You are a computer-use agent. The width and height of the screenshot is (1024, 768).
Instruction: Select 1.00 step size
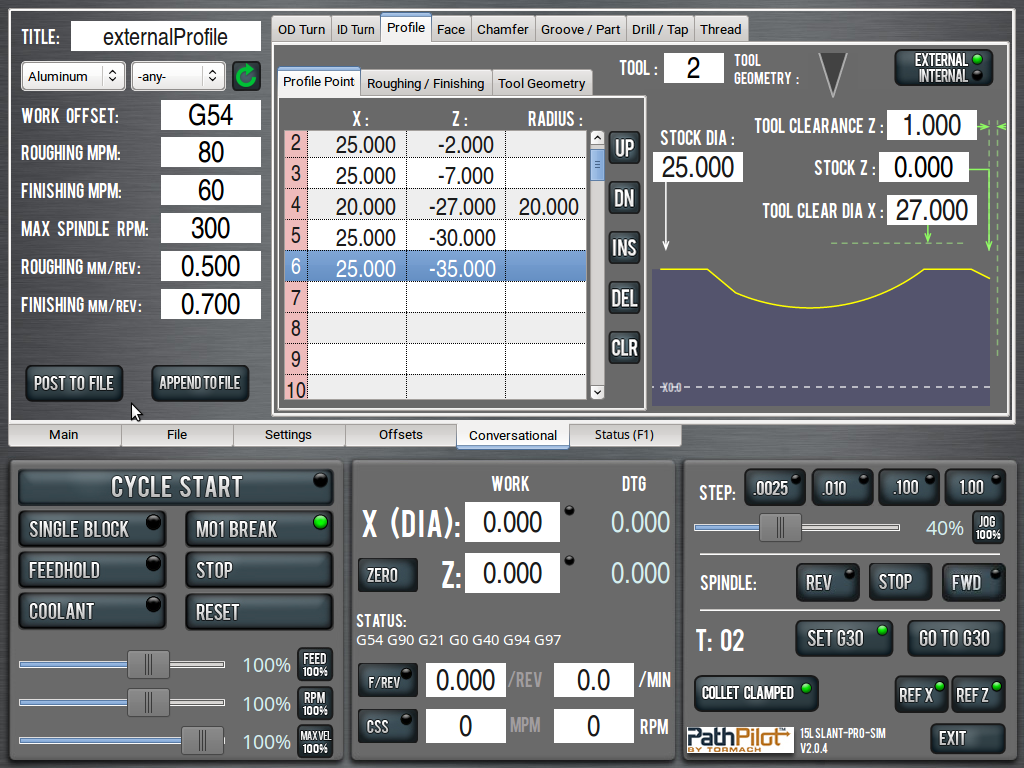[x=975, y=488]
